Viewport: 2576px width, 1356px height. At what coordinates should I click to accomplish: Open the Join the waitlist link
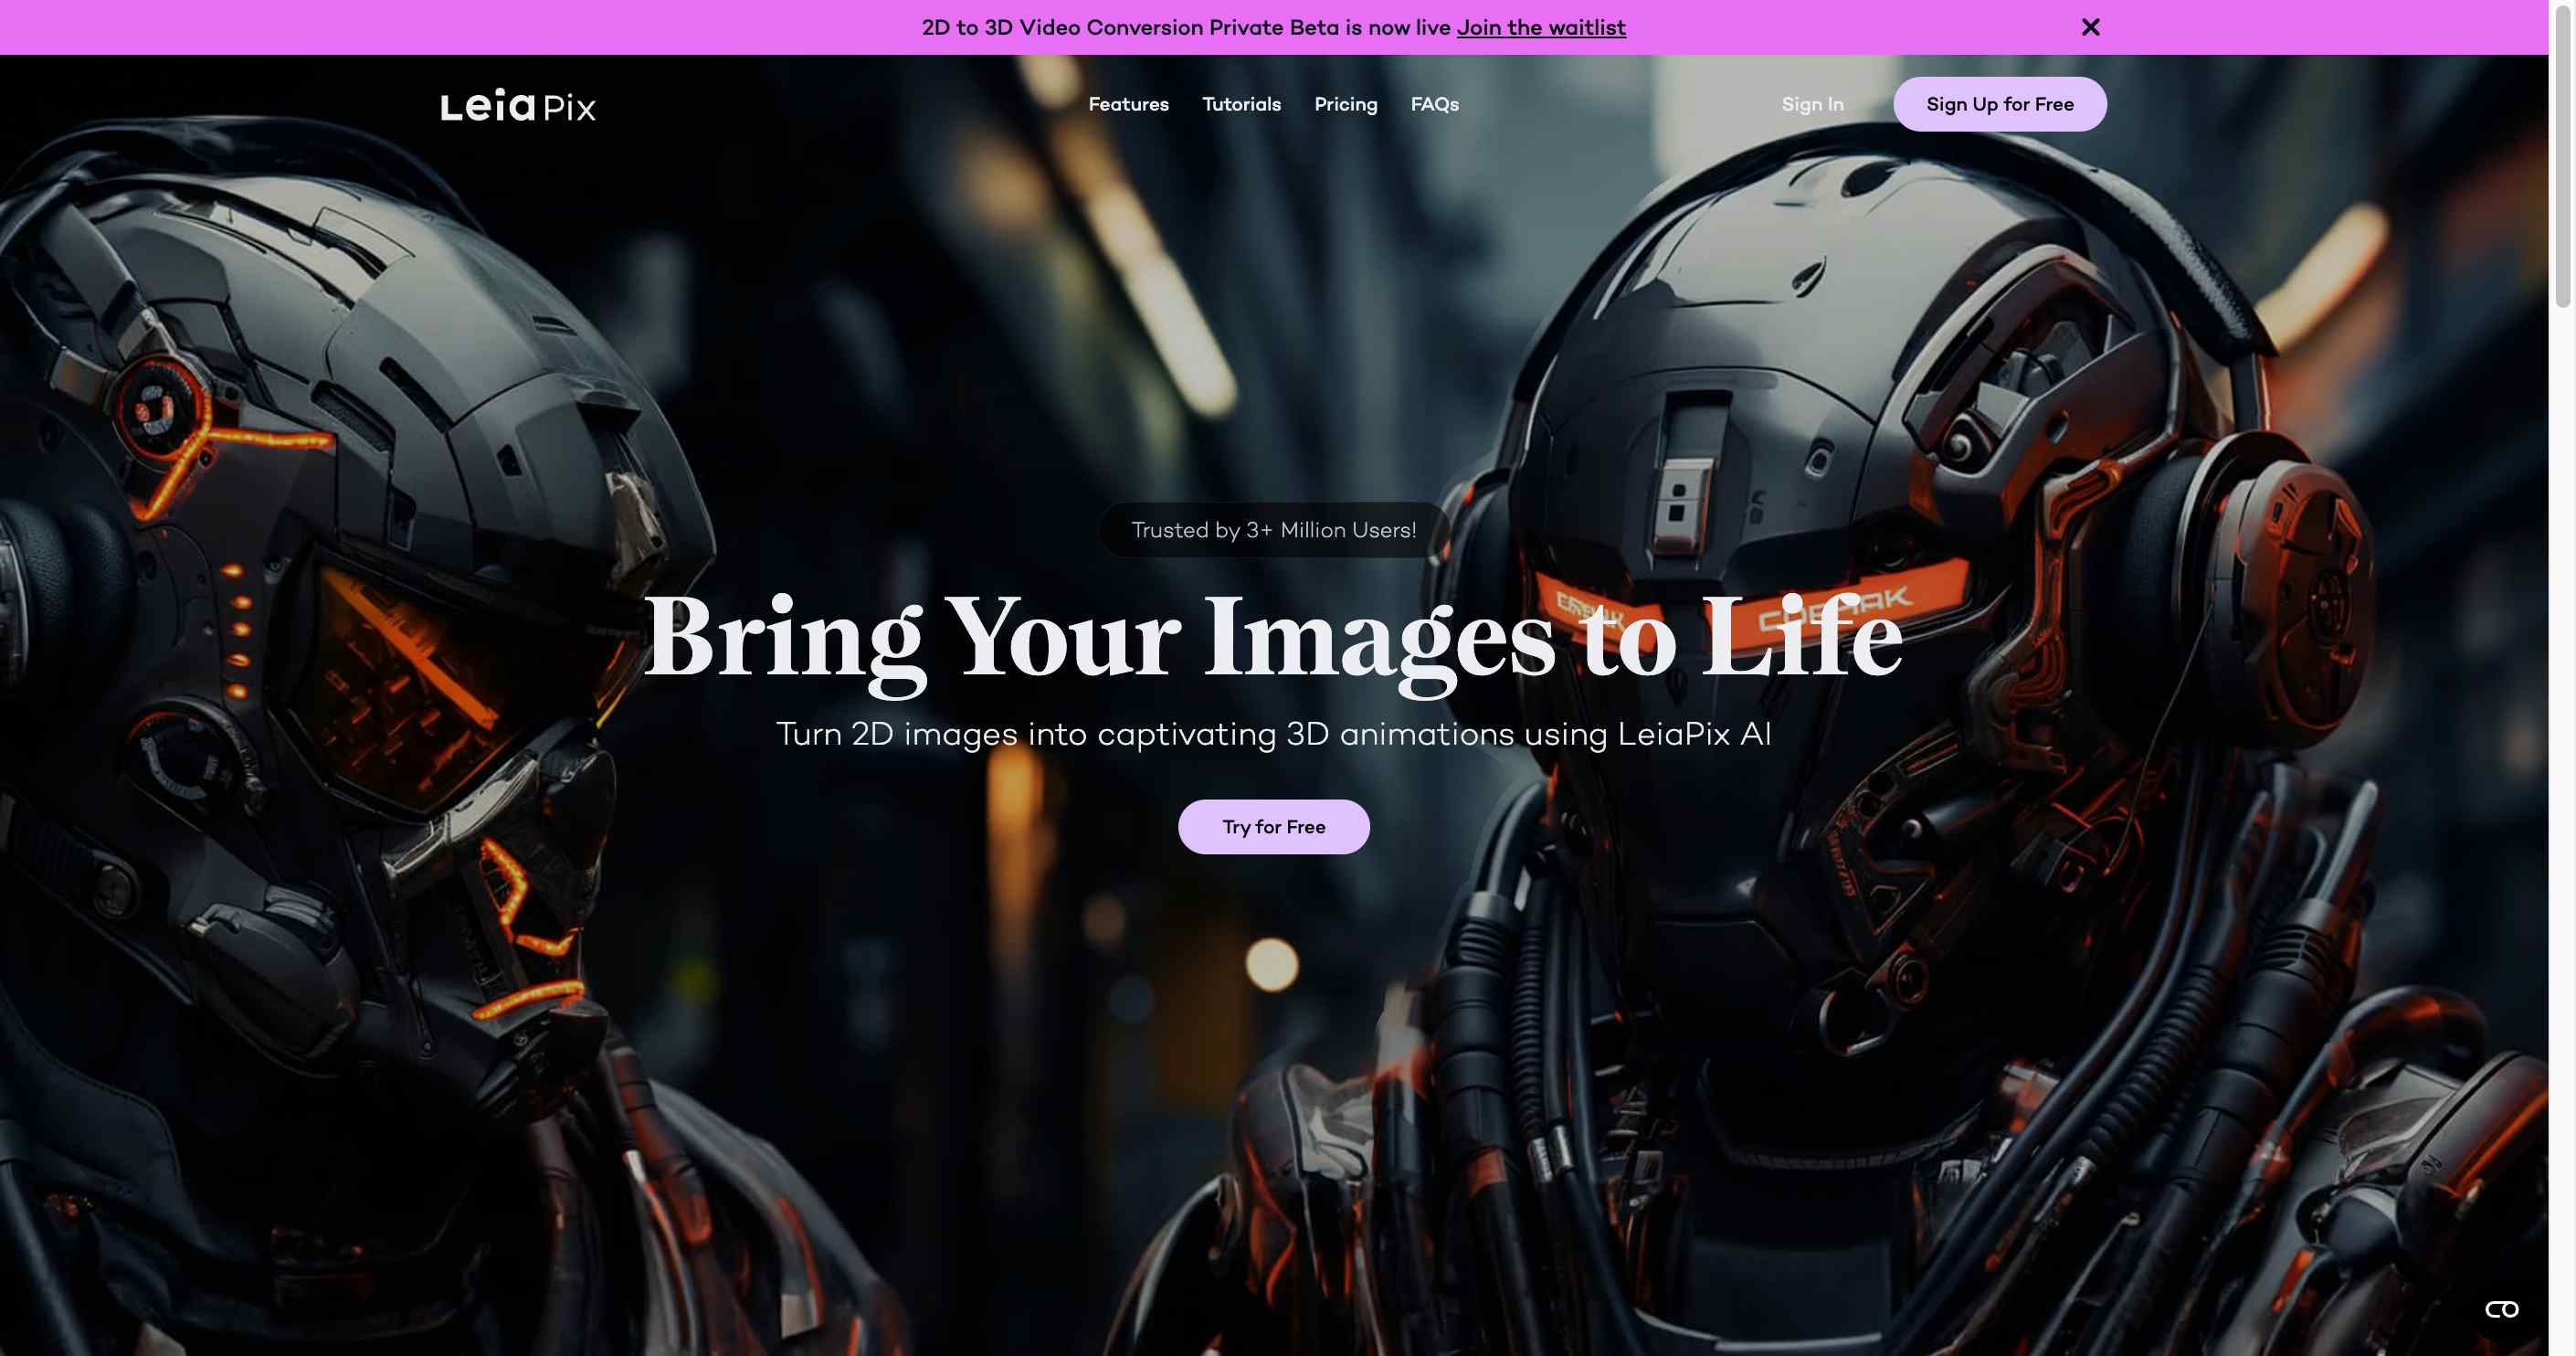pyautogui.click(x=1541, y=27)
